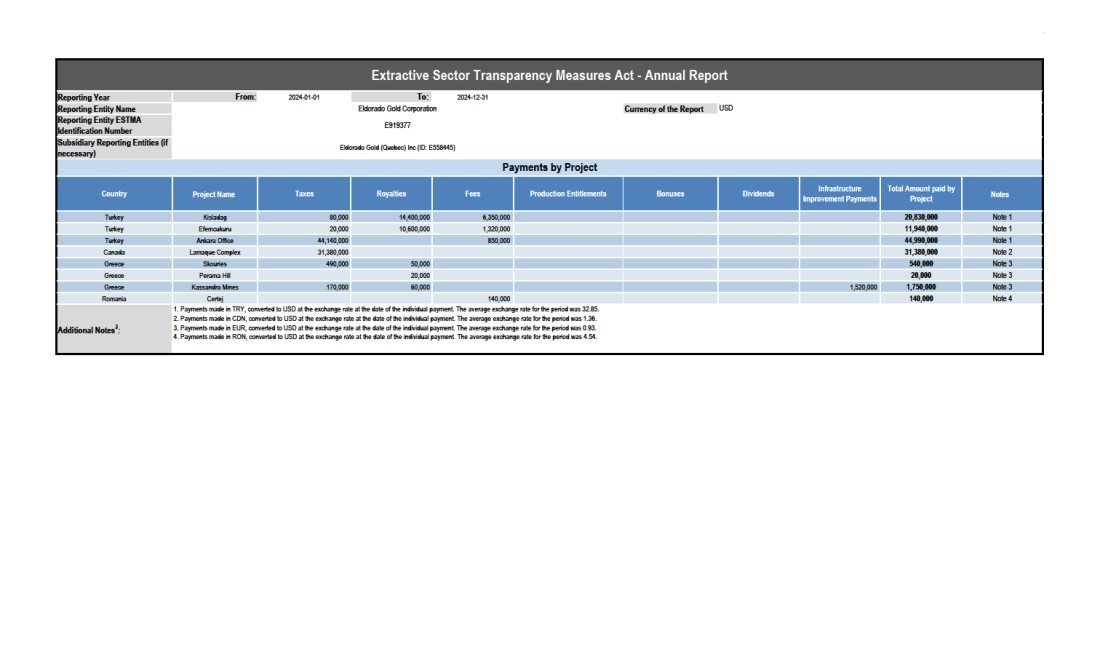Viewport: 1100px width, 668px height.
Task: Select the Fees column header
Action: tap(473, 194)
